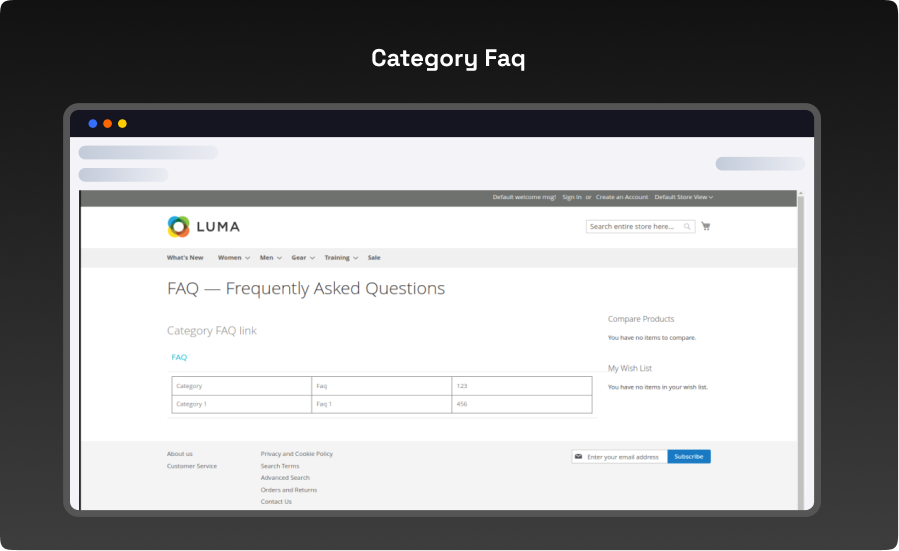Click the Luma logo icon

coord(178,227)
